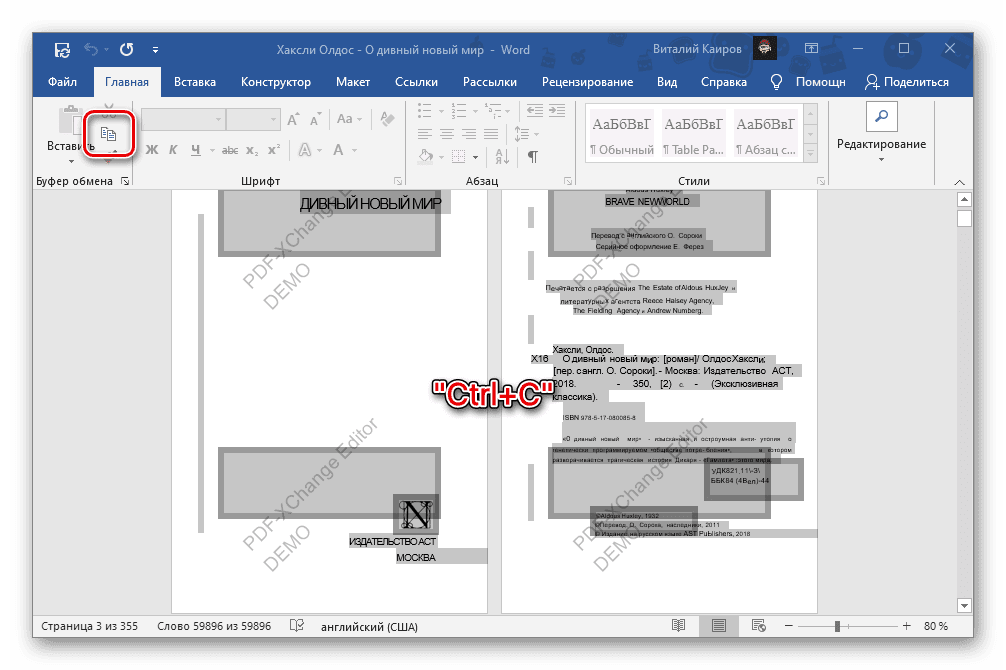Justify text alignment icon

coord(491,133)
